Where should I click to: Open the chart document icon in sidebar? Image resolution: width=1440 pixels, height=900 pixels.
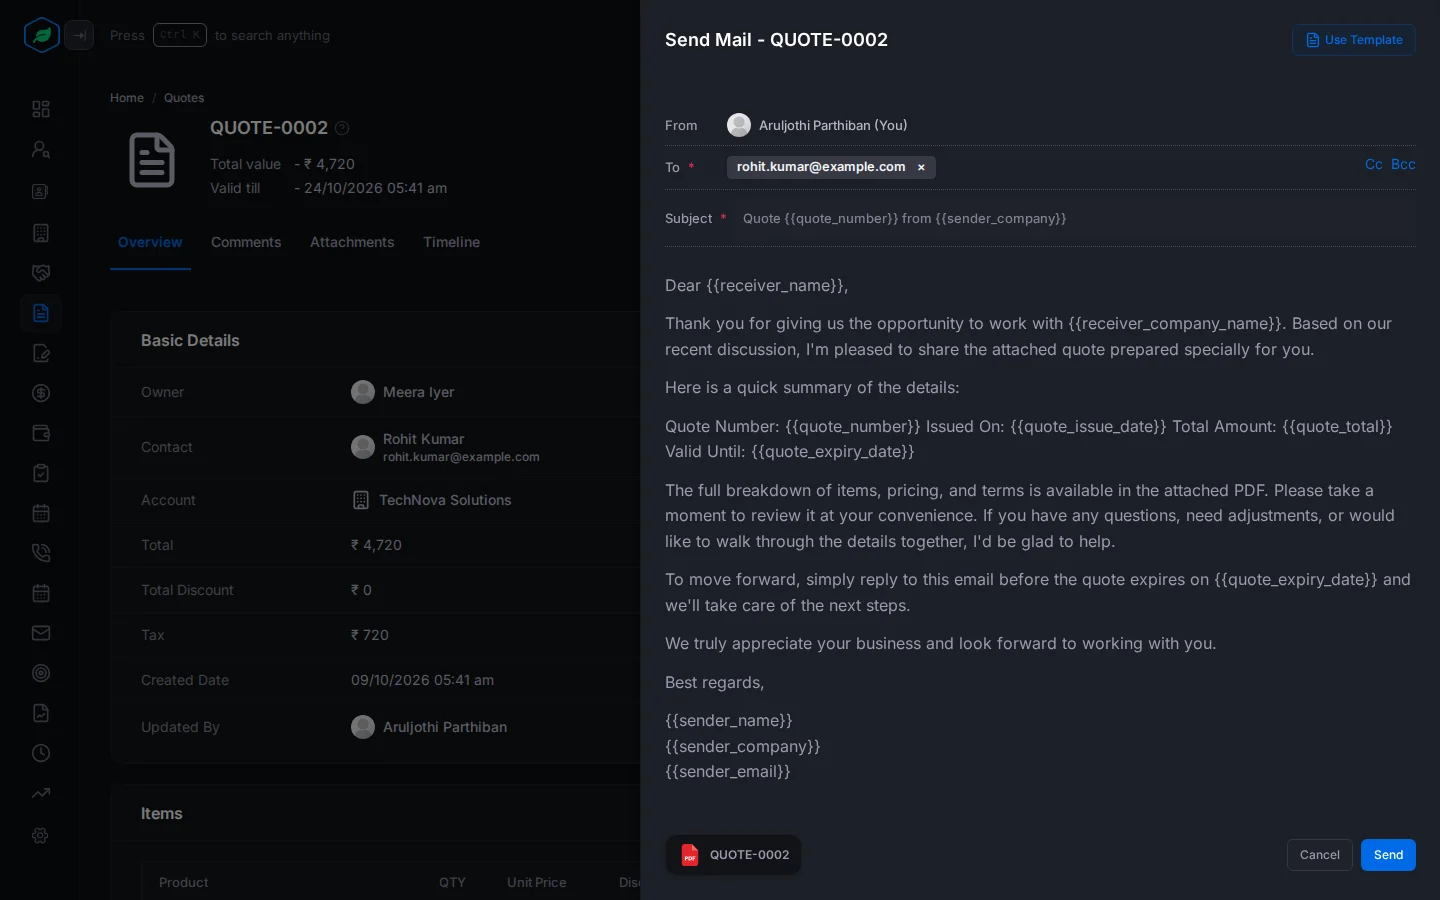pos(41,713)
